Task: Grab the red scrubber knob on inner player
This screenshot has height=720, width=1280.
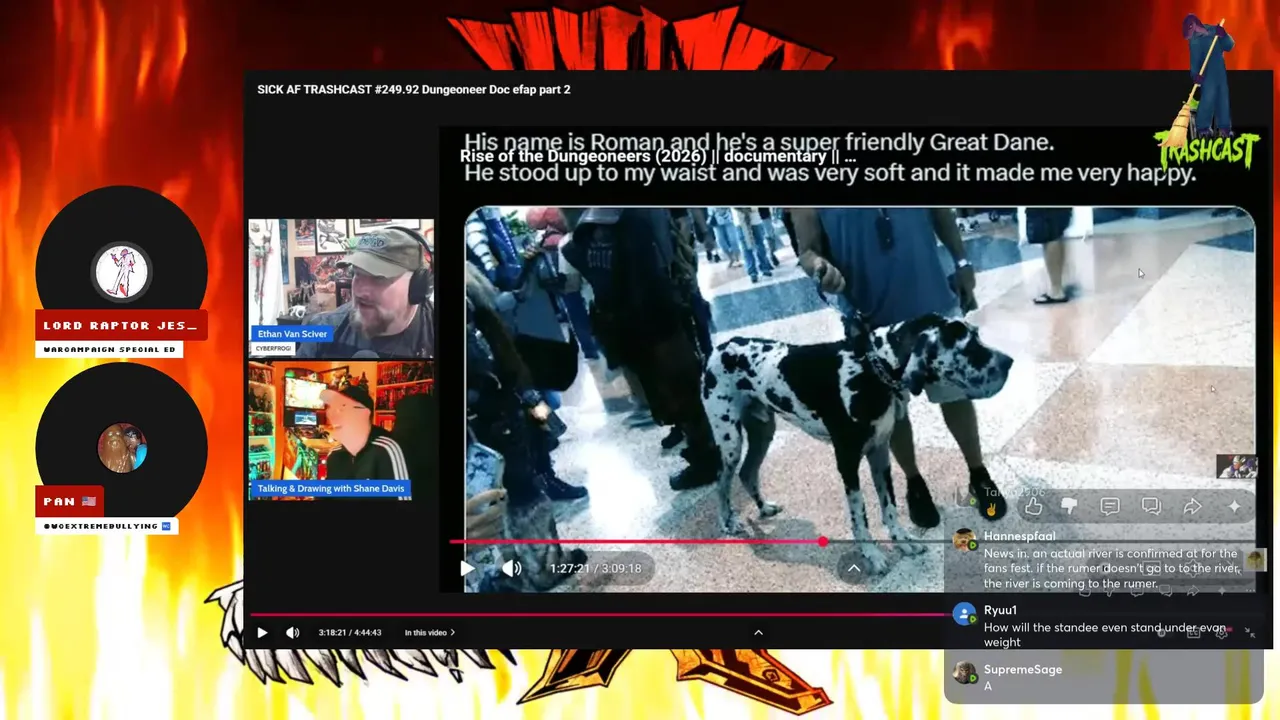Action: [822, 541]
